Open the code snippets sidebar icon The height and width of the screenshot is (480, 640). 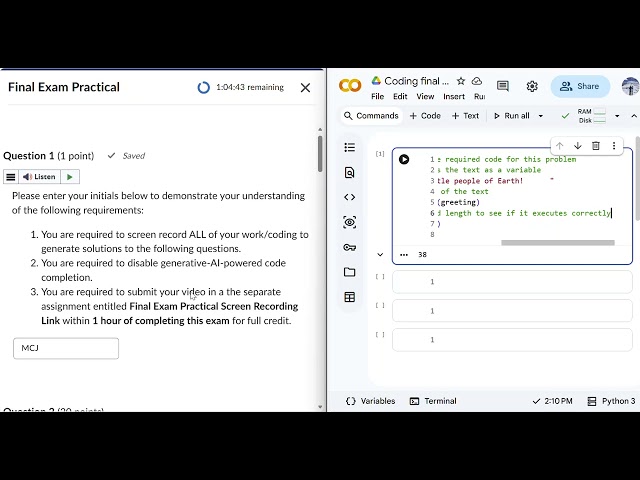(349, 198)
